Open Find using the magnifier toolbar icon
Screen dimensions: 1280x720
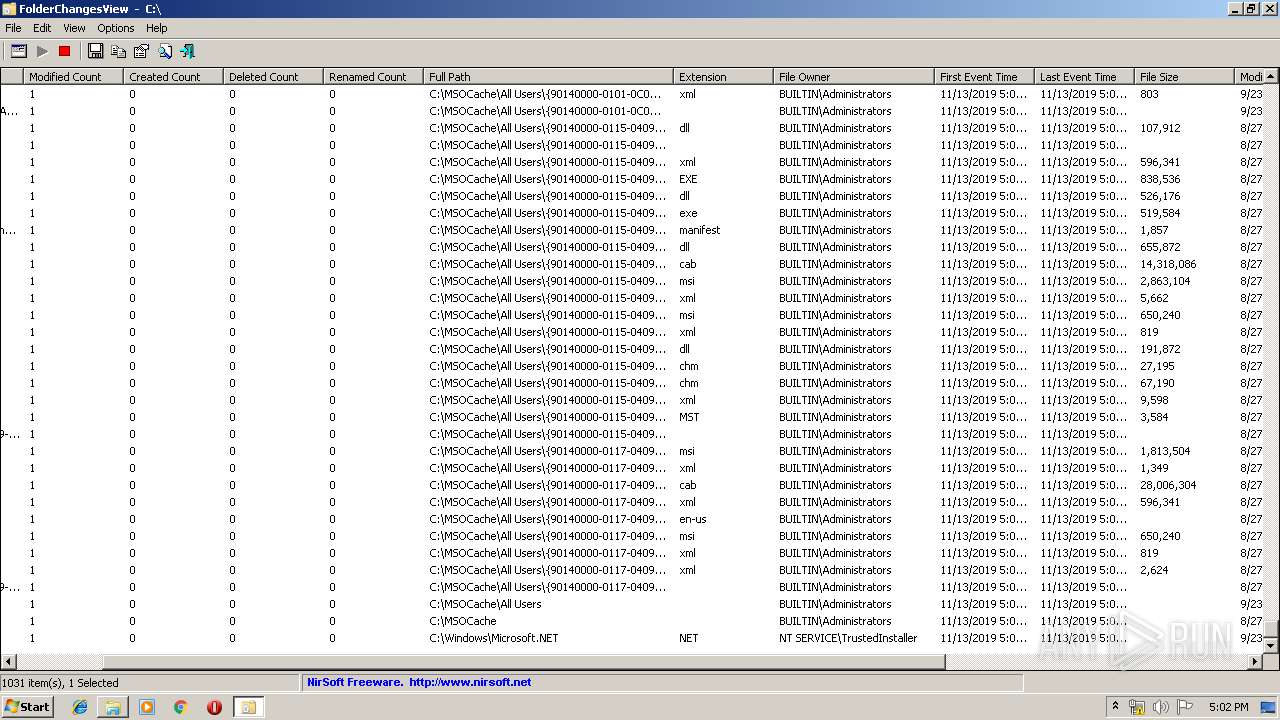164,51
